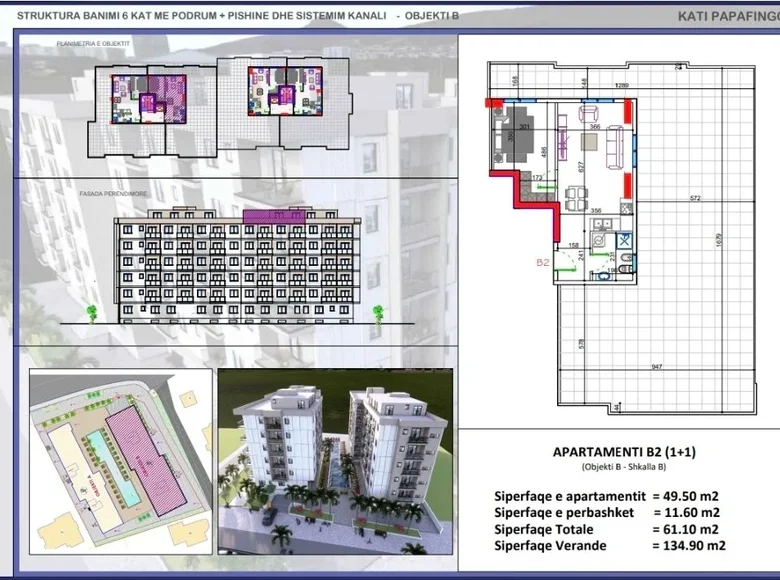This screenshot has width=780, height=580.
Task: Click the left green tree on facade
Action: tap(92, 312)
